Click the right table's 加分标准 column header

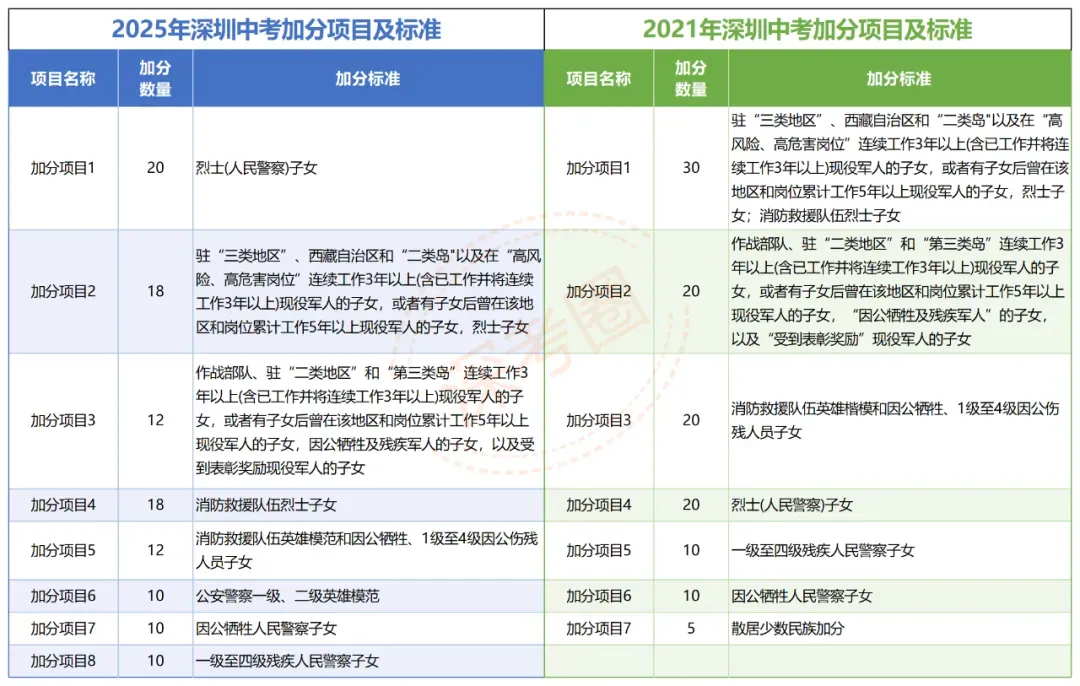pyautogui.click(x=900, y=78)
